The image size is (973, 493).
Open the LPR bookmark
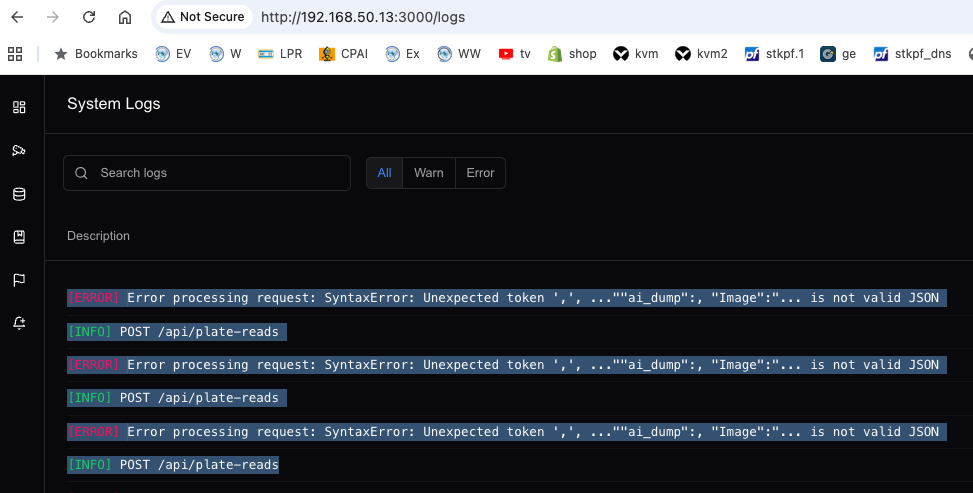(x=279, y=54)
